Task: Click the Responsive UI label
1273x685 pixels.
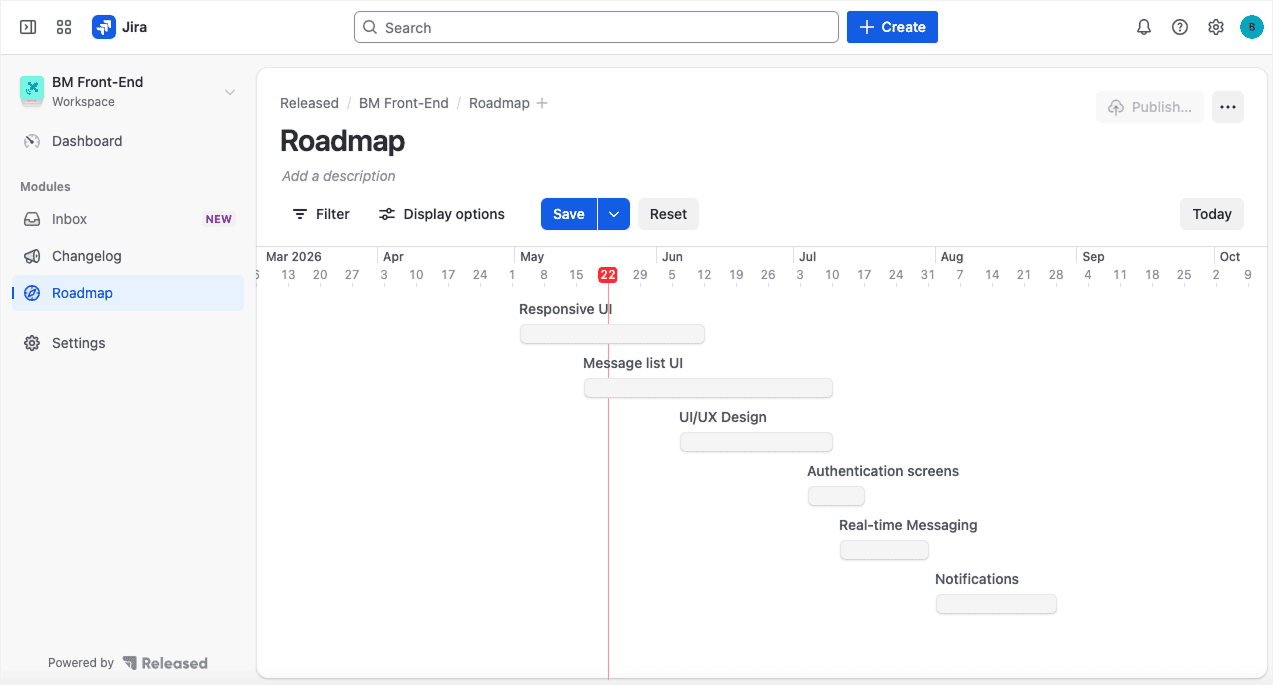Action: click(565, 309)
